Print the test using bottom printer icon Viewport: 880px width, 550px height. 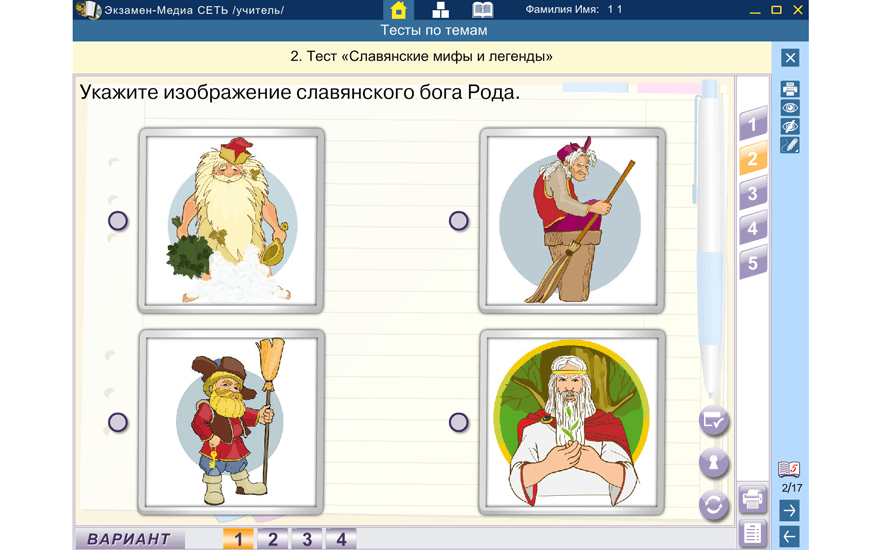pyautogui.click(x=753, y=498)
